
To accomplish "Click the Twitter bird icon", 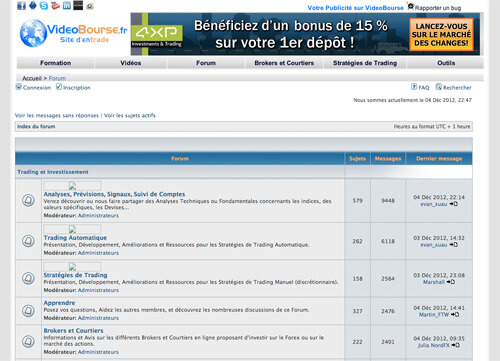I will (33, 5).
